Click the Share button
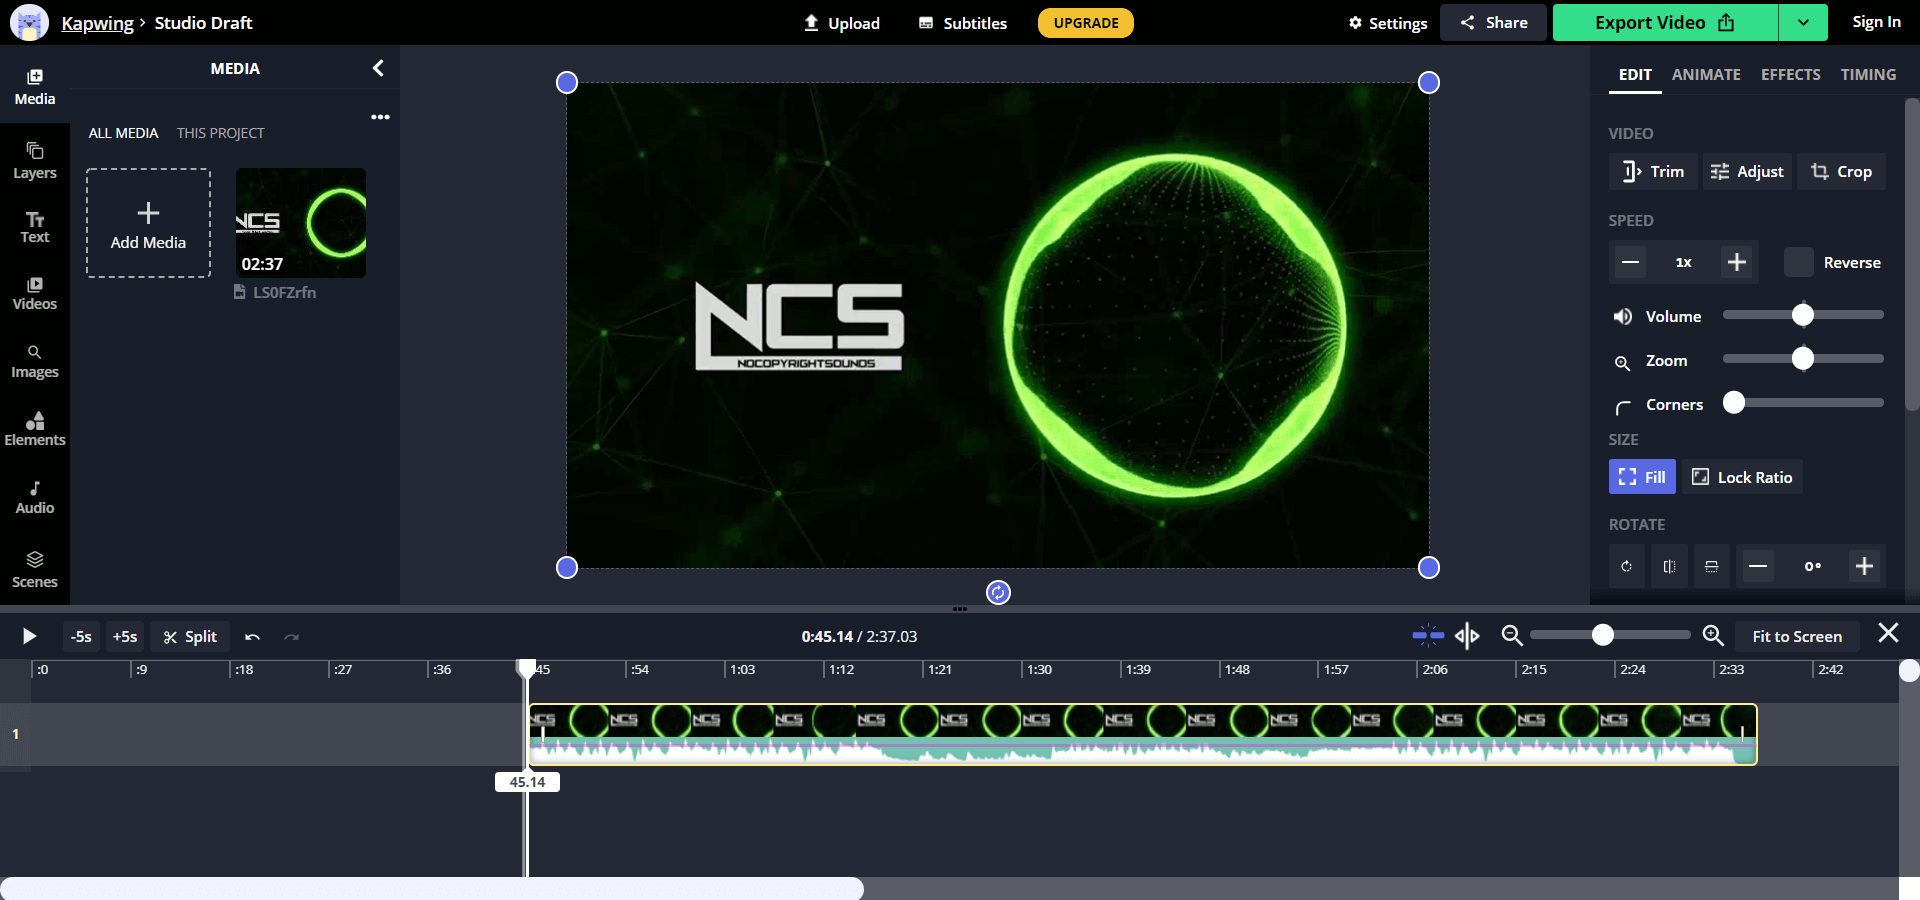The width and height of the screenshot is (1920, 900). (1493, 22)
